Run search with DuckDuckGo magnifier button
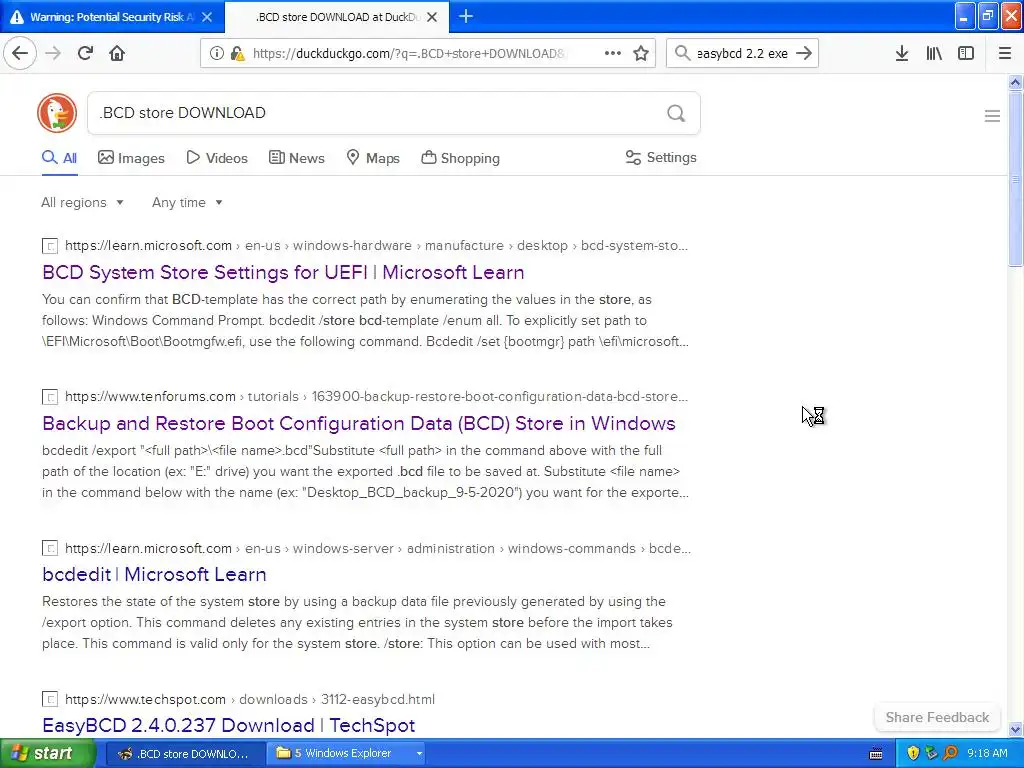Screen dimensions: 1024x768 (676, 114)
